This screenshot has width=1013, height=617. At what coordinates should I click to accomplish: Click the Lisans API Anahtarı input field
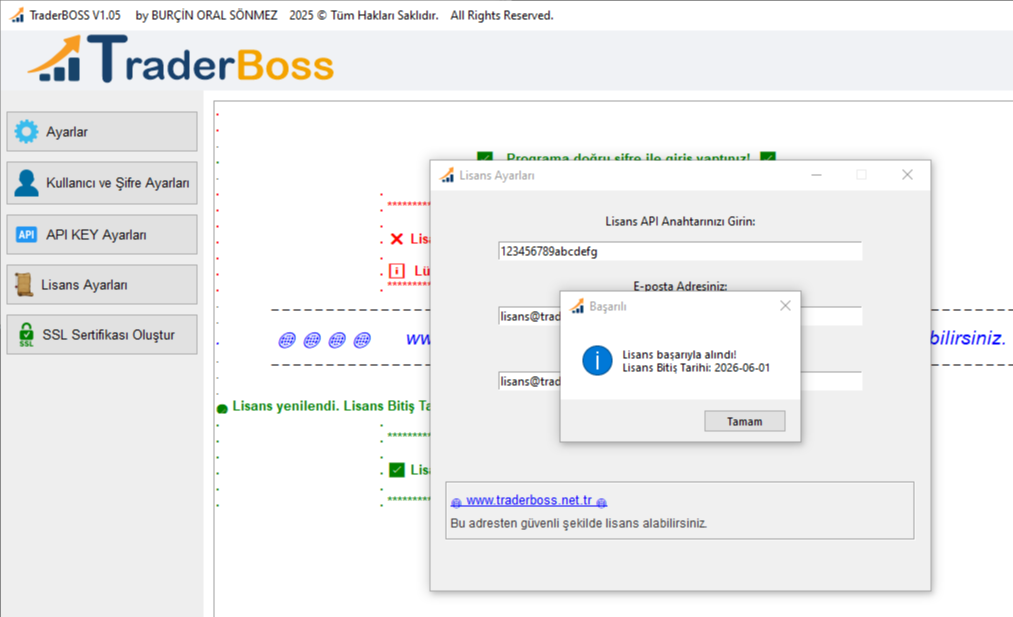click(679, 251)
